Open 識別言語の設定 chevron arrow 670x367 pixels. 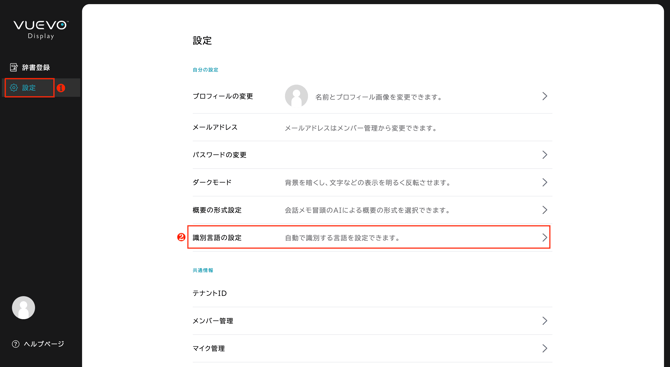click(x=544, y=238)
